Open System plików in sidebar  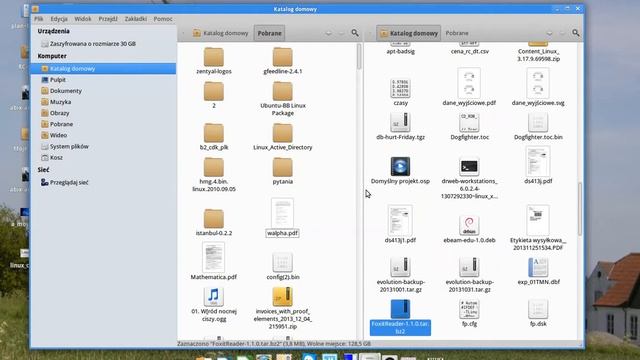point(65,146)
